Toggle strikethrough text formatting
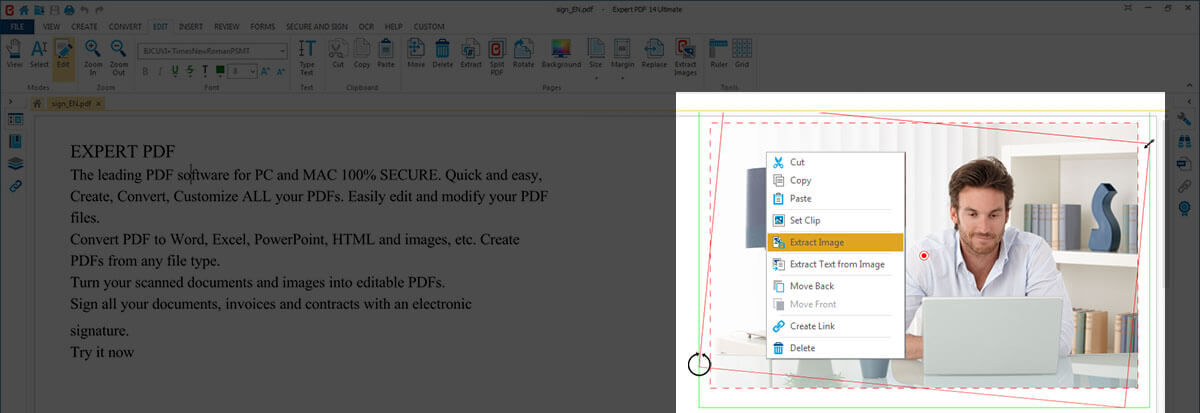This screenshot has width=1200, height=413. coord(191,71)
